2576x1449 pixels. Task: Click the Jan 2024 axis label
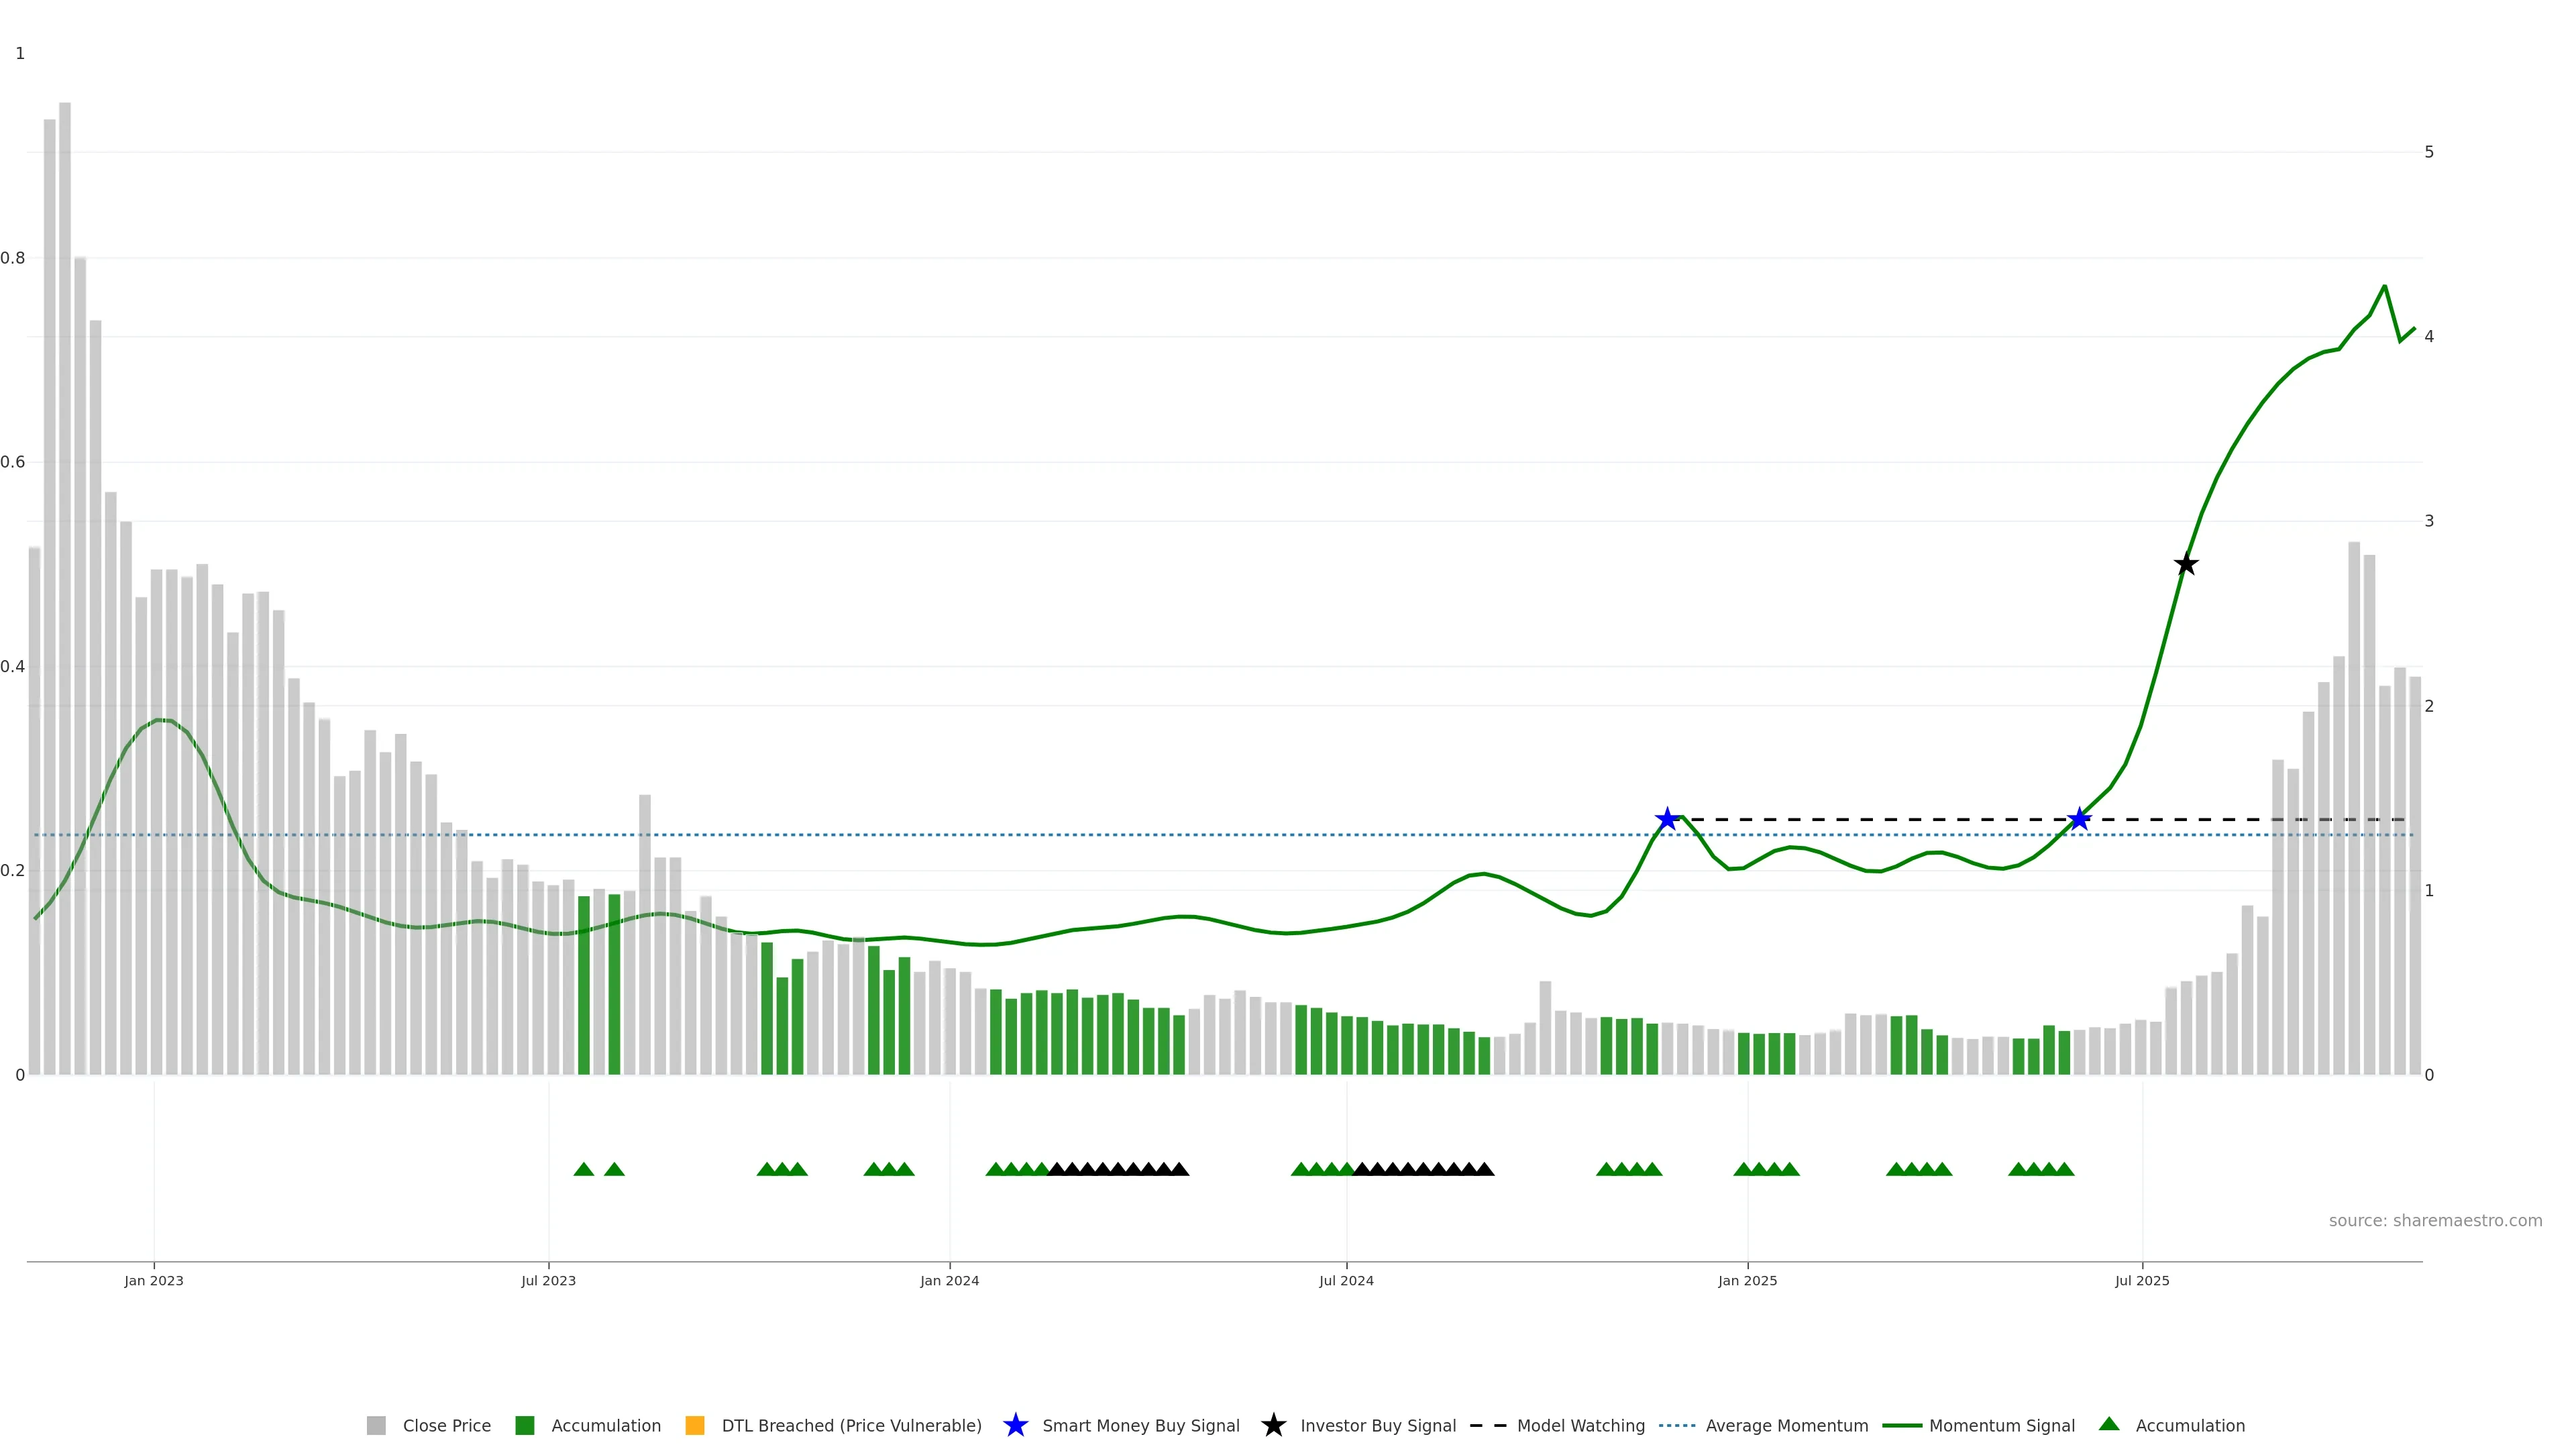coord(949,1281)
